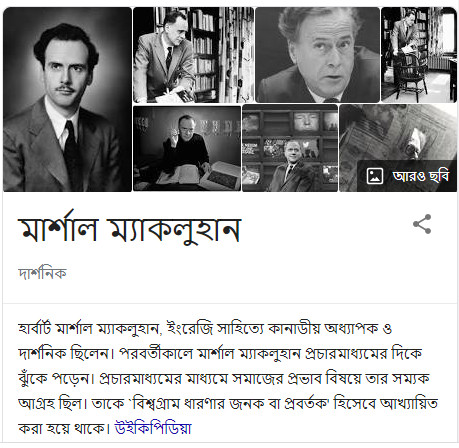This screenshot has width=459, height=448.
Task: Click the words করা হয়ে থাকে
Action: pyautogui.click(x=63, y=428)
